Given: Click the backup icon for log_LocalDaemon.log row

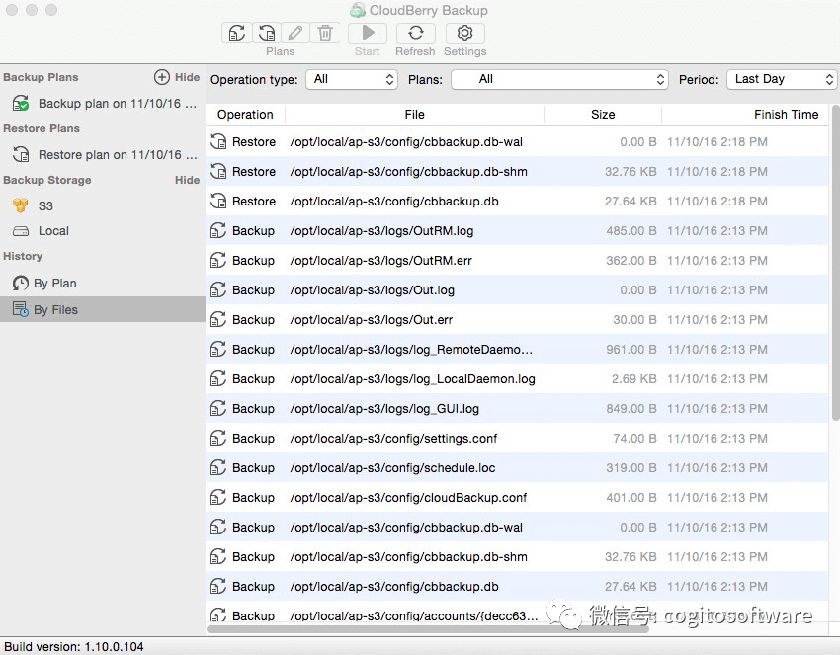Looking at the screenshot, I should point(218,379).
